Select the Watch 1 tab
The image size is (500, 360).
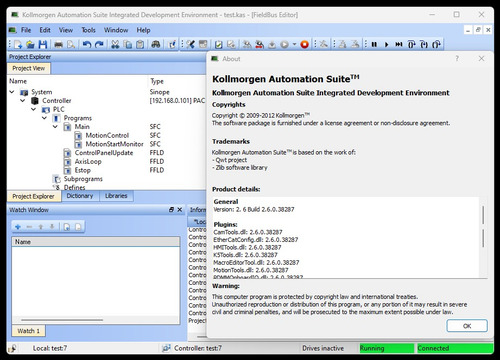point(29,331)
